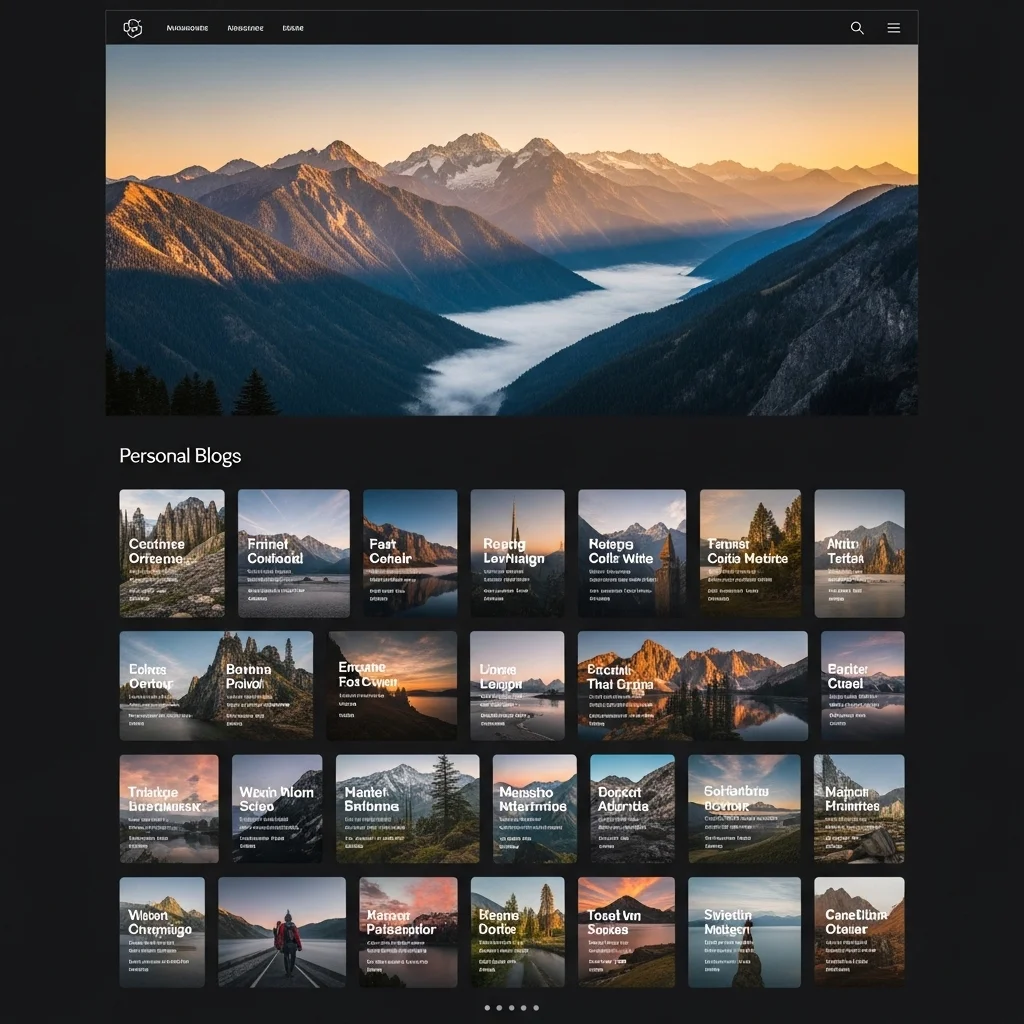Open the "Wean Mom Scieo" blog card

coord(277,808)
